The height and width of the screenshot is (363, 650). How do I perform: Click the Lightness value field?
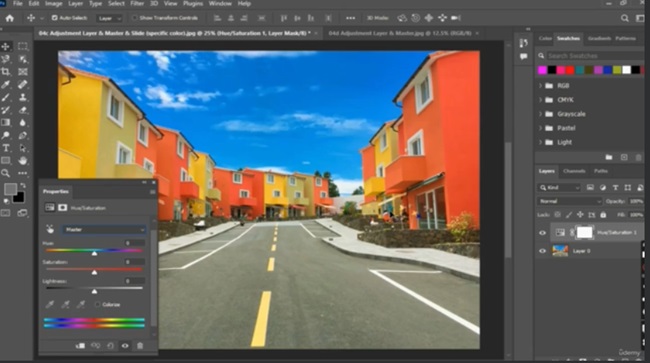pos(134,281)
